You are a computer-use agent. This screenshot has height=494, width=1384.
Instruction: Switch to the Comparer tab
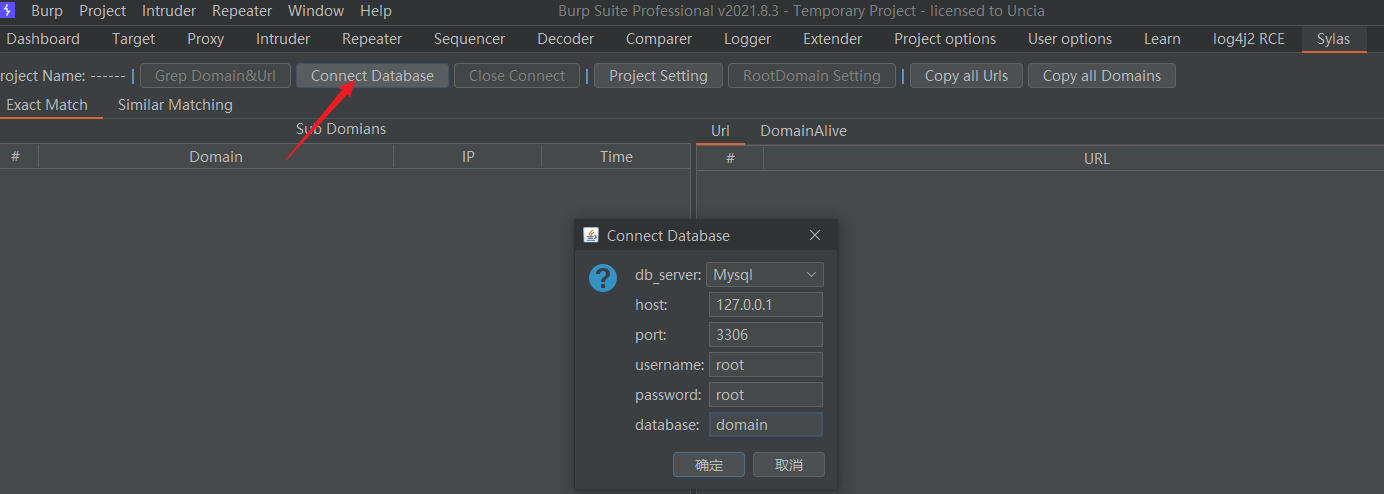coord(659,39)
